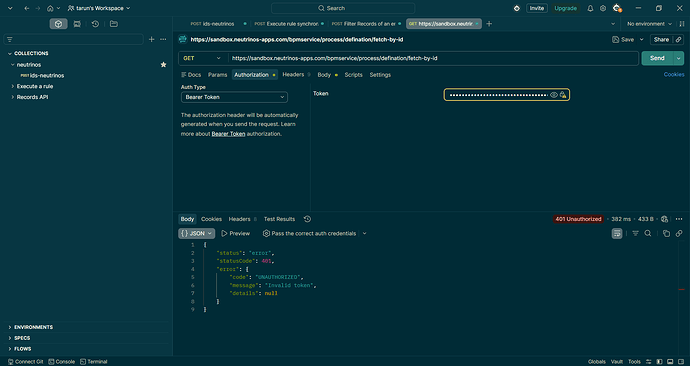The height and width of the screenshot is (366, 690).
Task: Click the notifications bell icon
Action: pyautogui.click(x=591, y=8)
